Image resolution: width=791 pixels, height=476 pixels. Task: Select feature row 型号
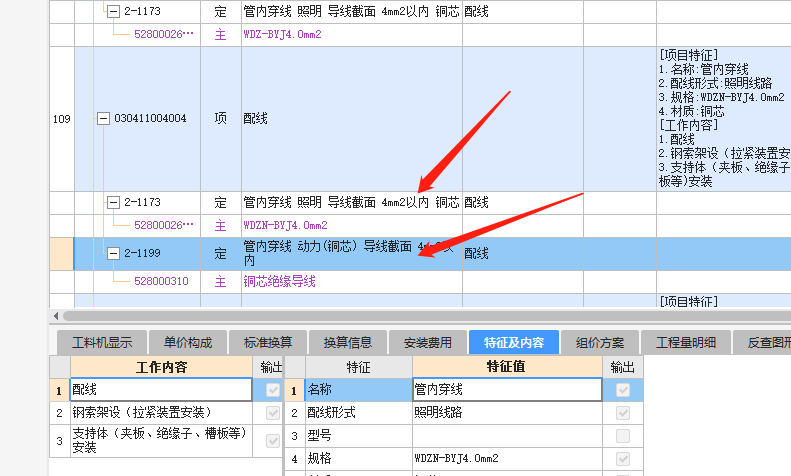point(359,436)
